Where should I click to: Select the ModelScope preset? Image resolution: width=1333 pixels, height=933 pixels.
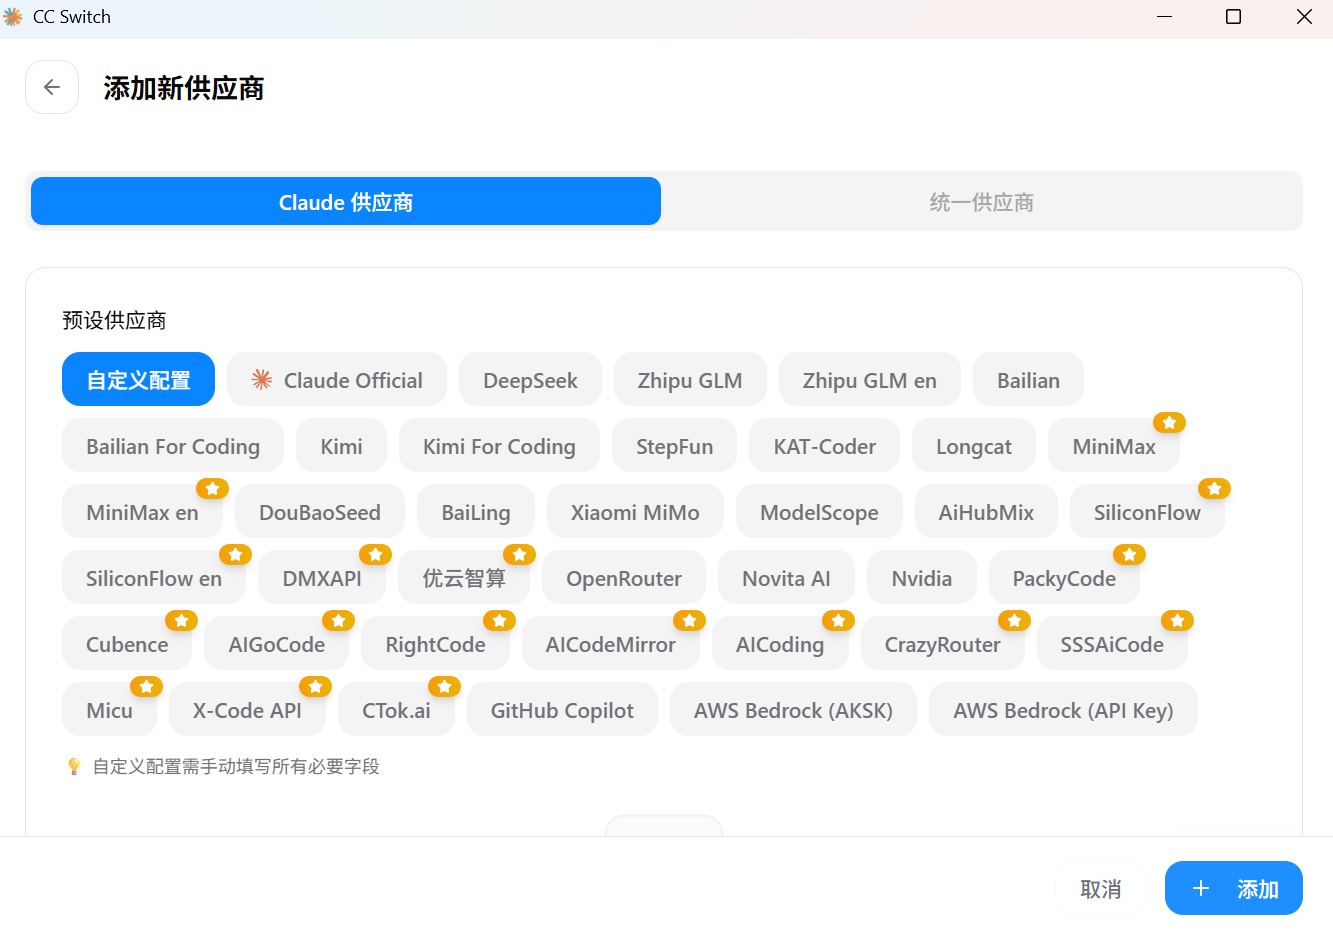819,511
